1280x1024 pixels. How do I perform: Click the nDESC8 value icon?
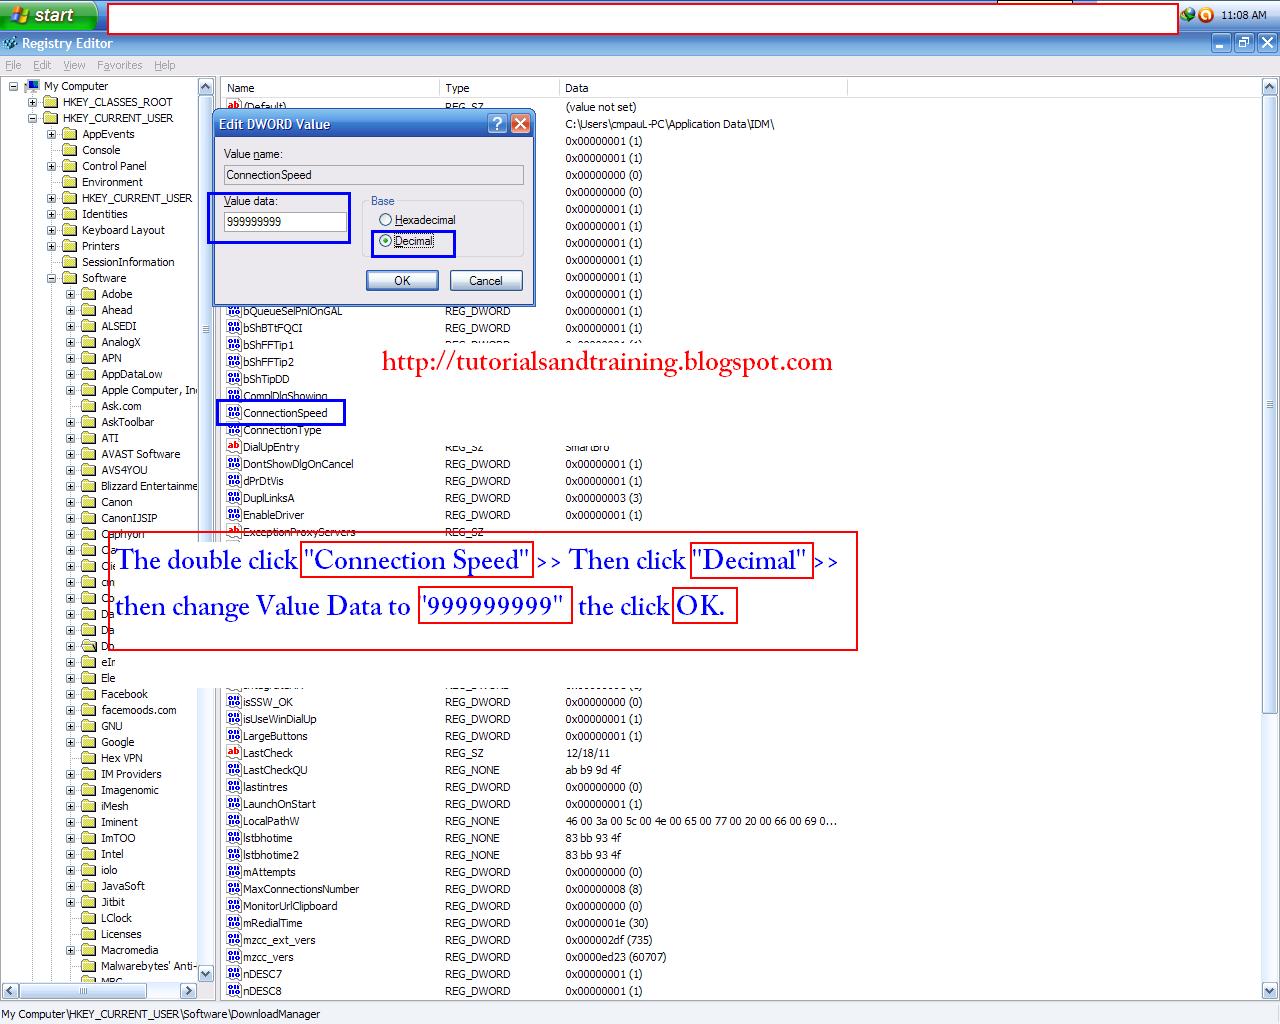click(x=233, y=991)
